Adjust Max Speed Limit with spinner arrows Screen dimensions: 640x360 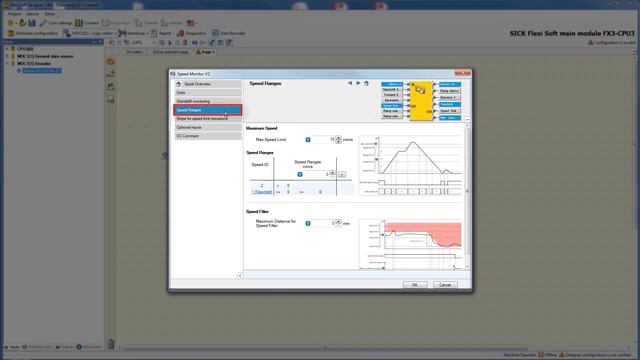[x=338, y=140]
